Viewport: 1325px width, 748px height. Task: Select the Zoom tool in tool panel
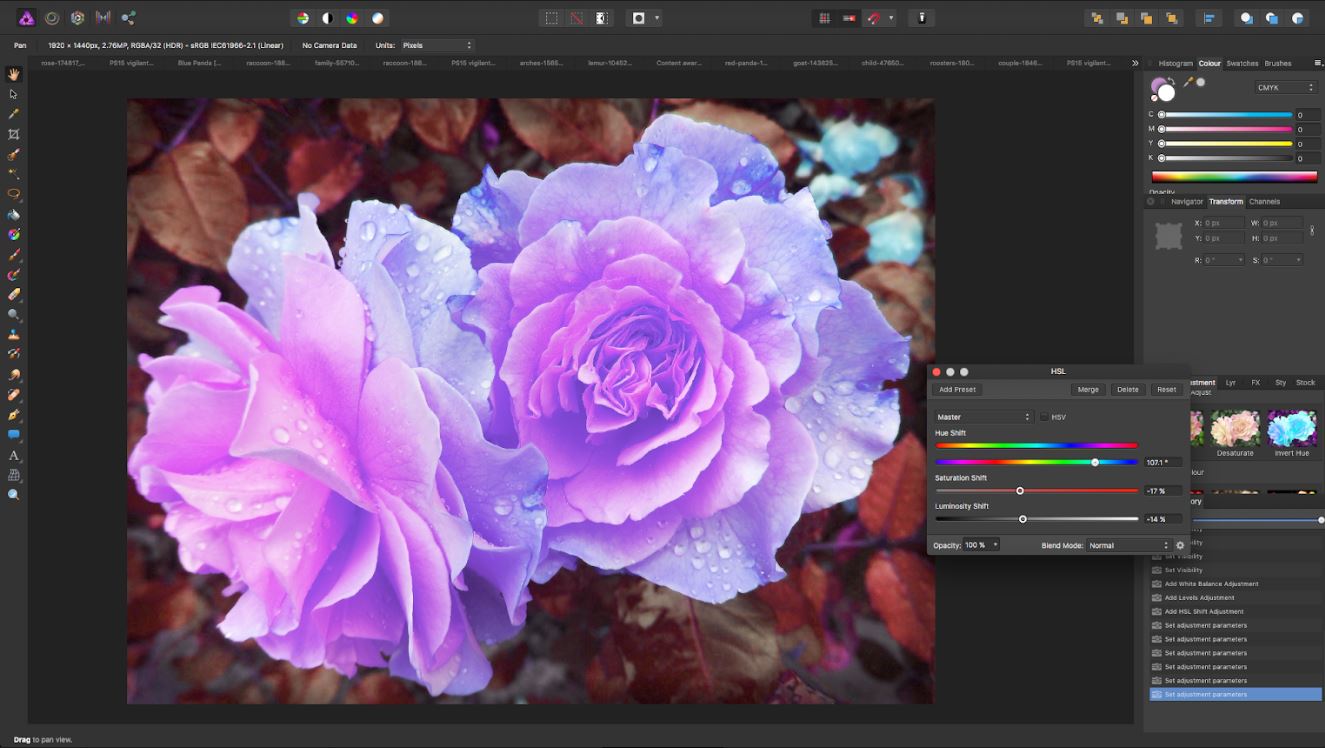click(14, 495)
